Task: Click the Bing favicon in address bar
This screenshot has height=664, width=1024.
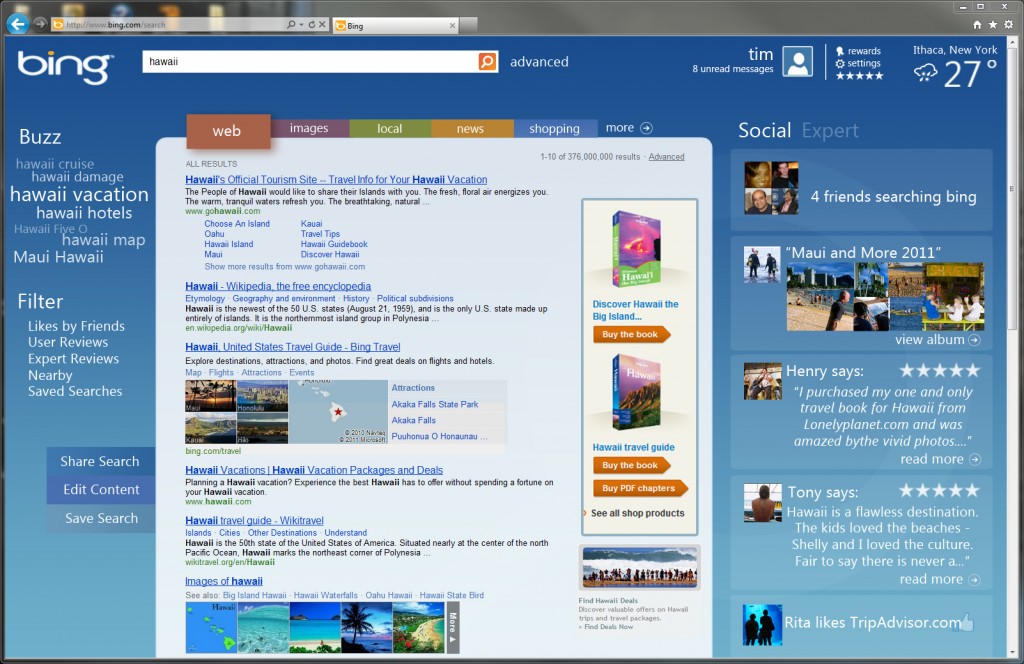Action: [58, 25]
